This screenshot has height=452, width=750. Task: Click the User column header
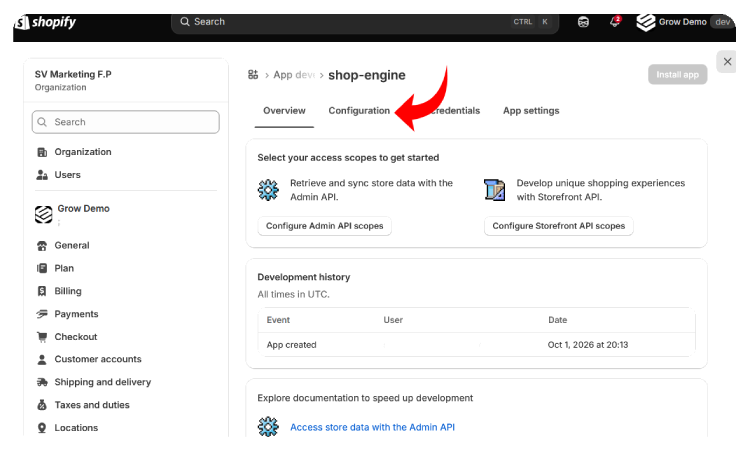click(393, 320)
